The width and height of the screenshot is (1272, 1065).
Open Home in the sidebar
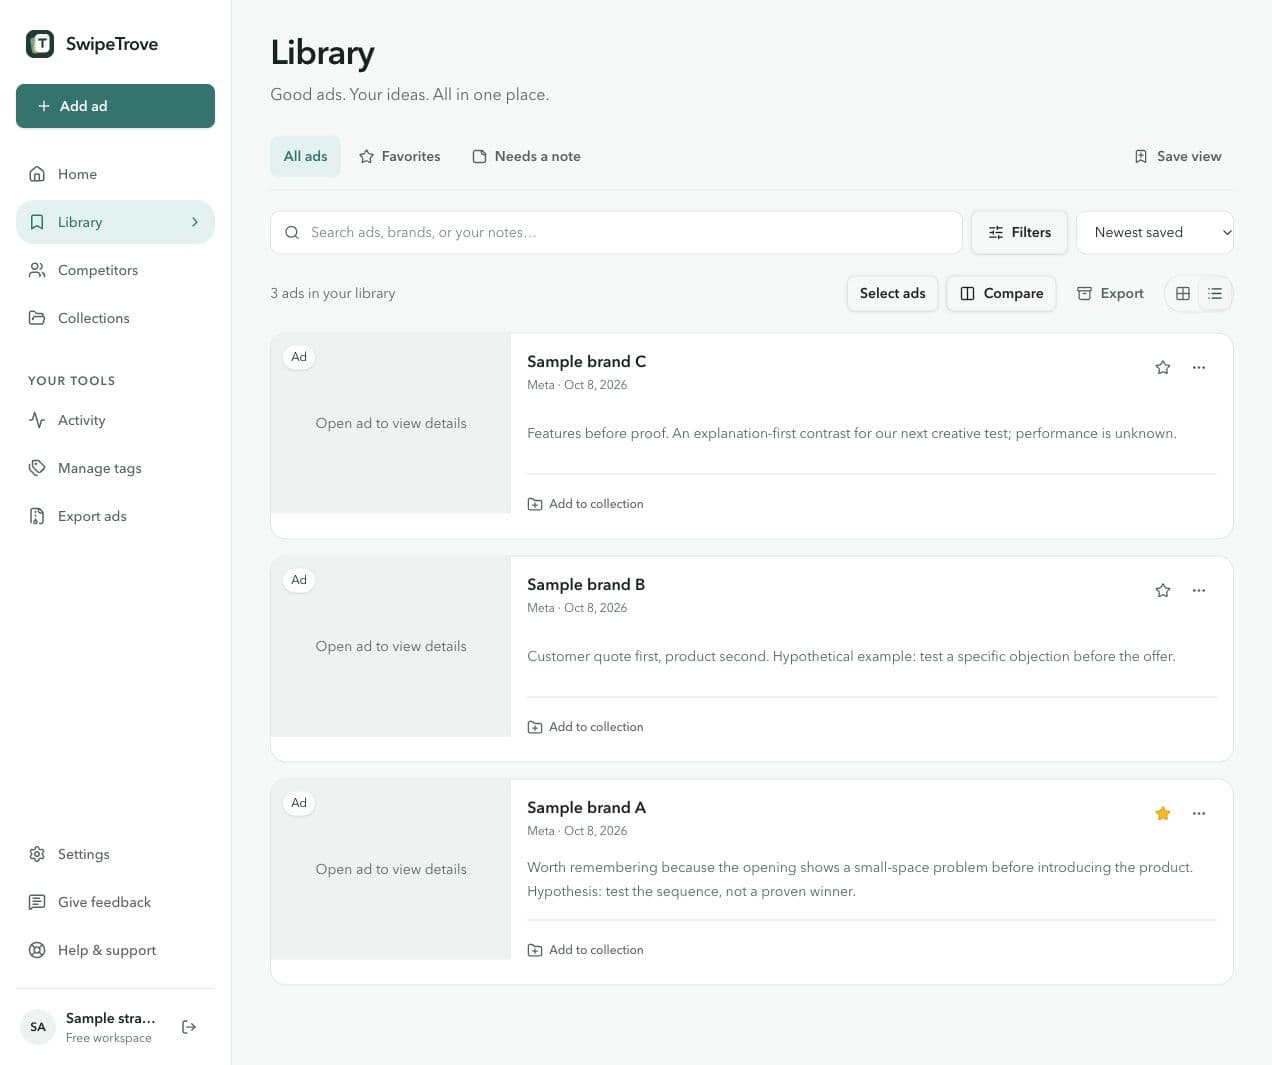pos(115,174)
